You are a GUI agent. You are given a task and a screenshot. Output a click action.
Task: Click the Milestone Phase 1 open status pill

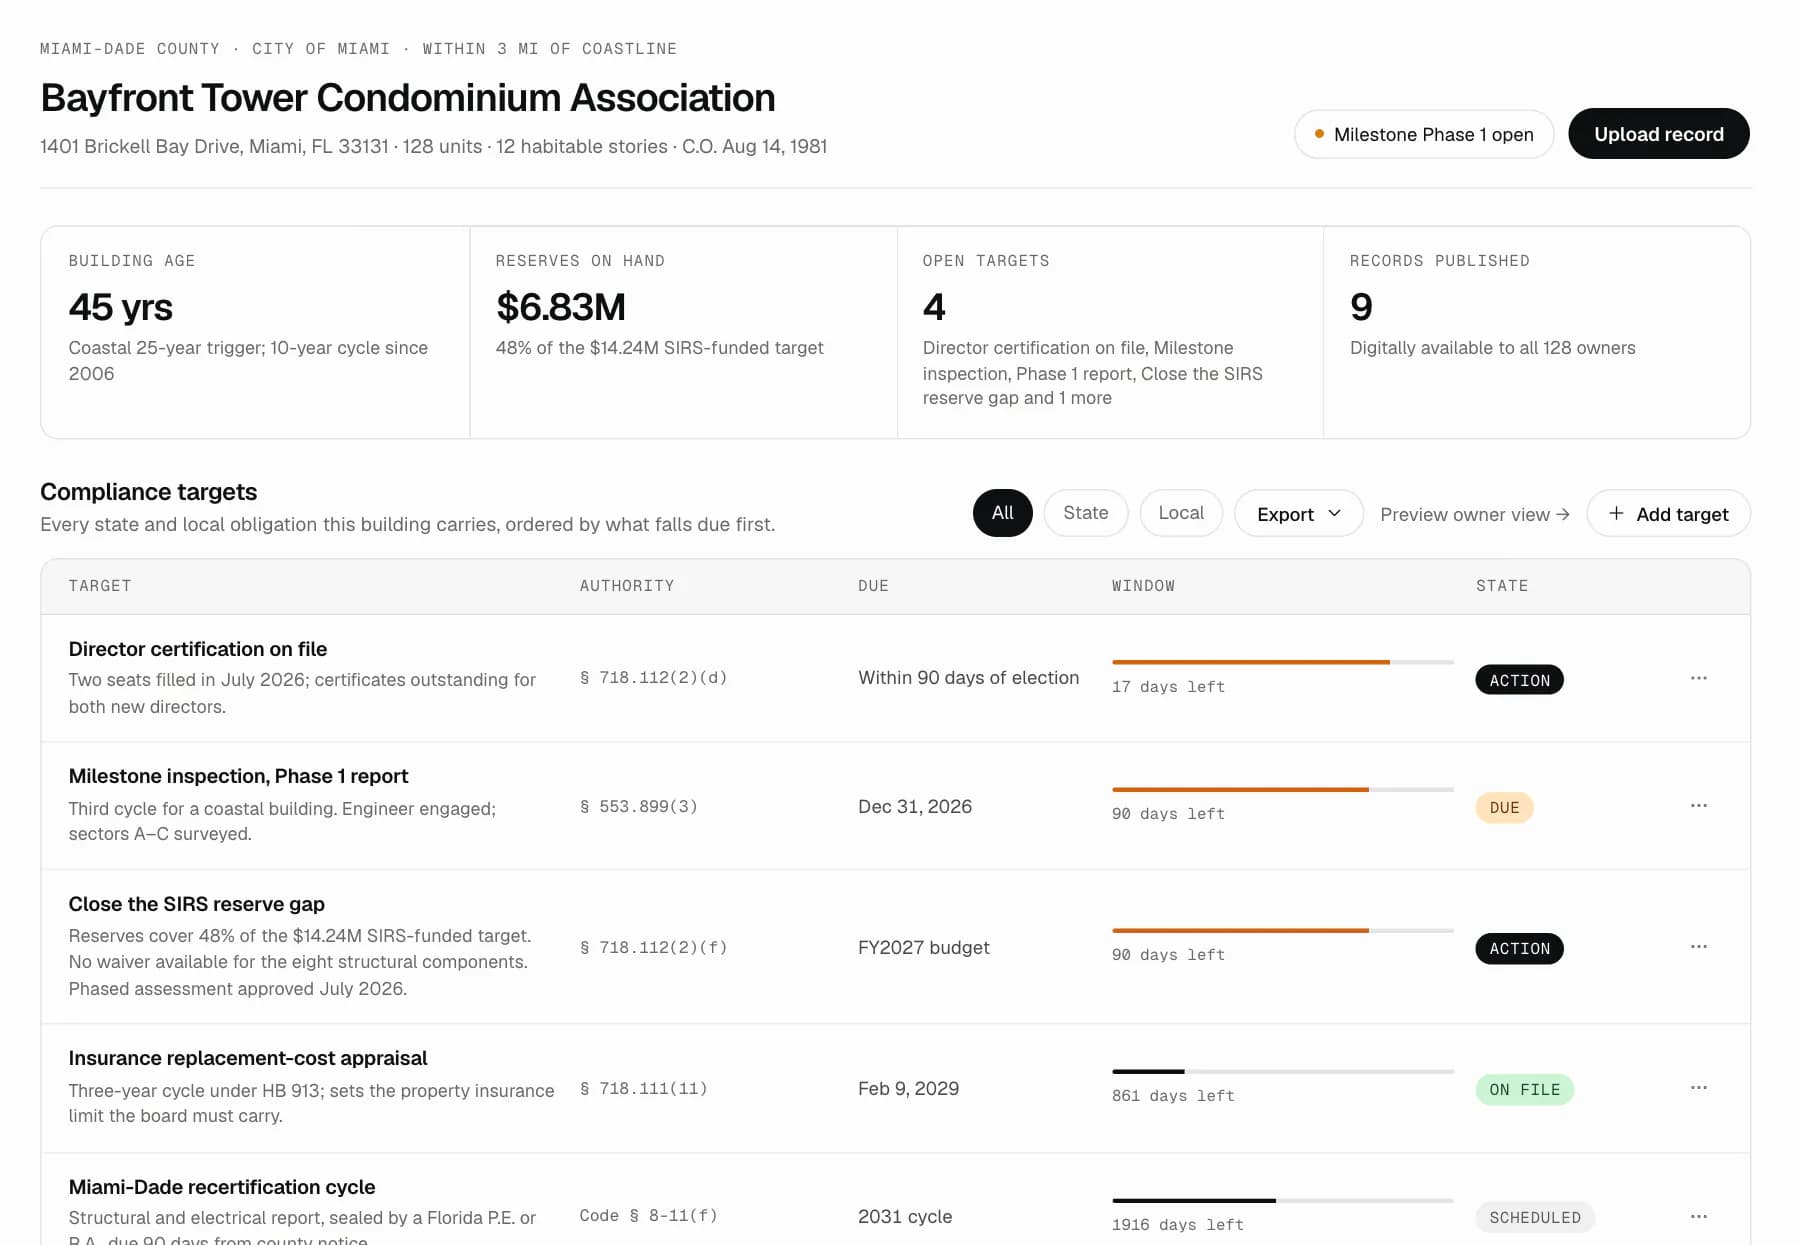coord(1424,134)
